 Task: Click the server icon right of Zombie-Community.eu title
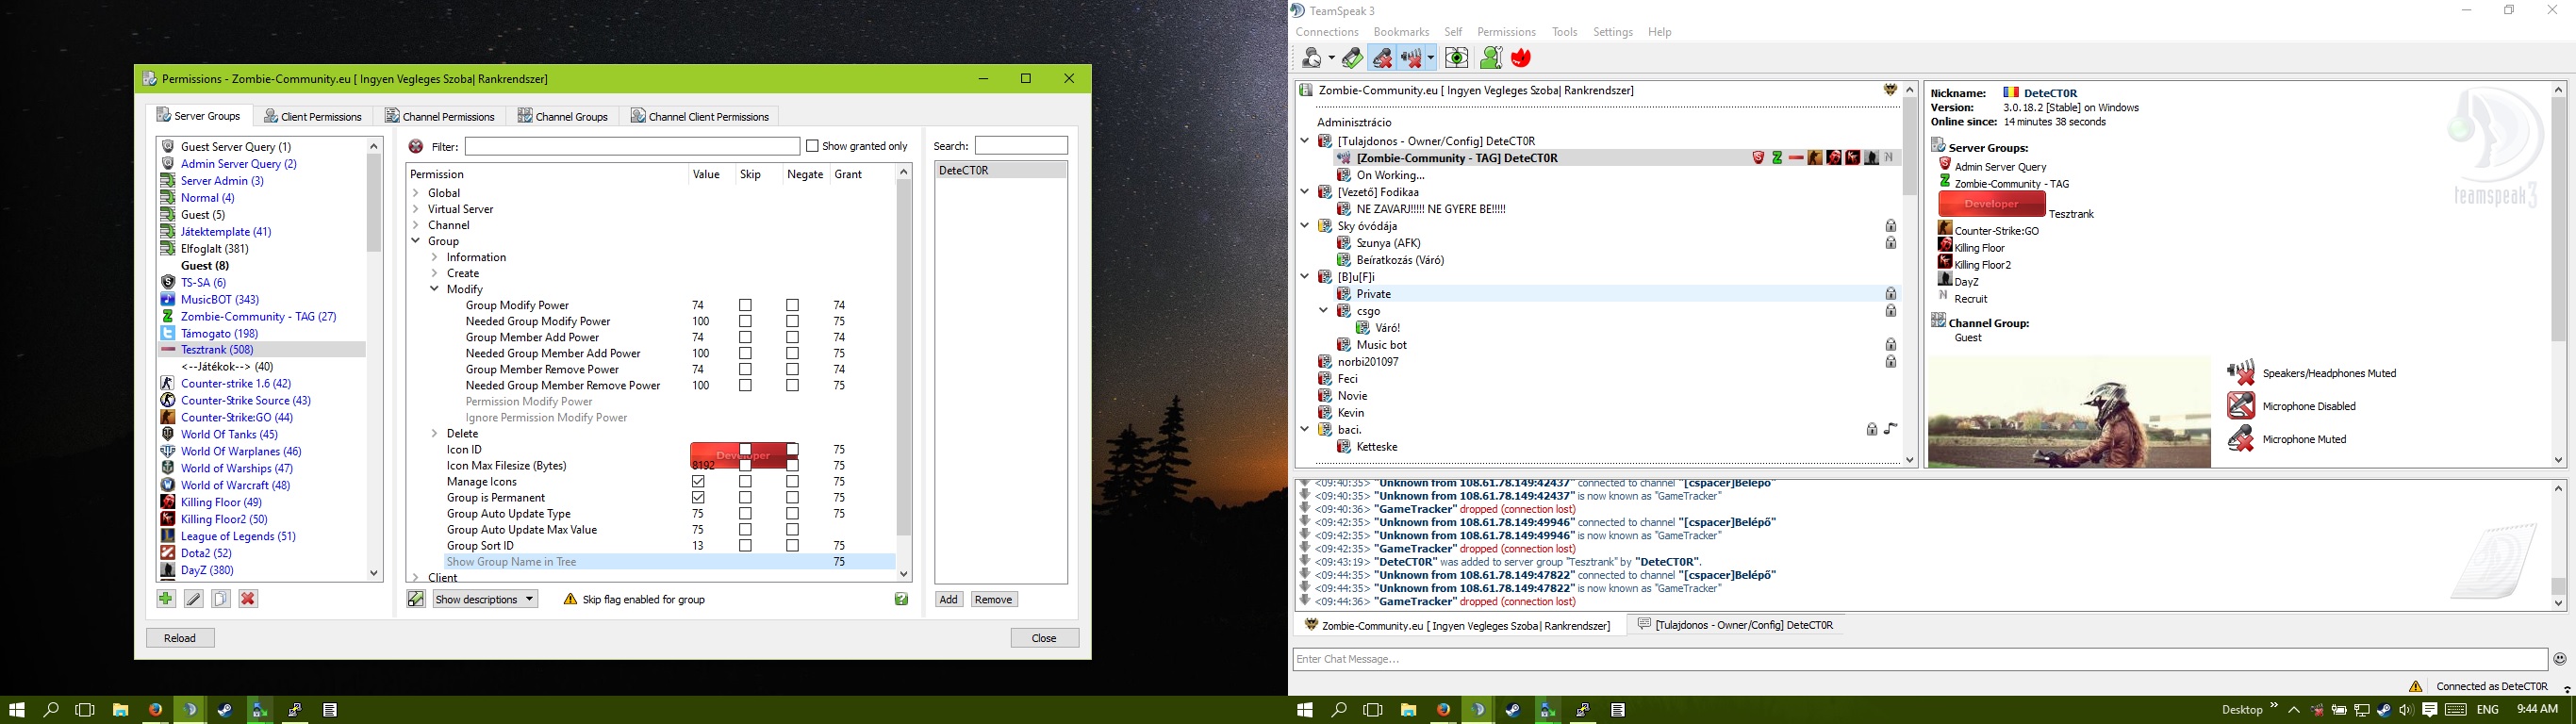1890,90
